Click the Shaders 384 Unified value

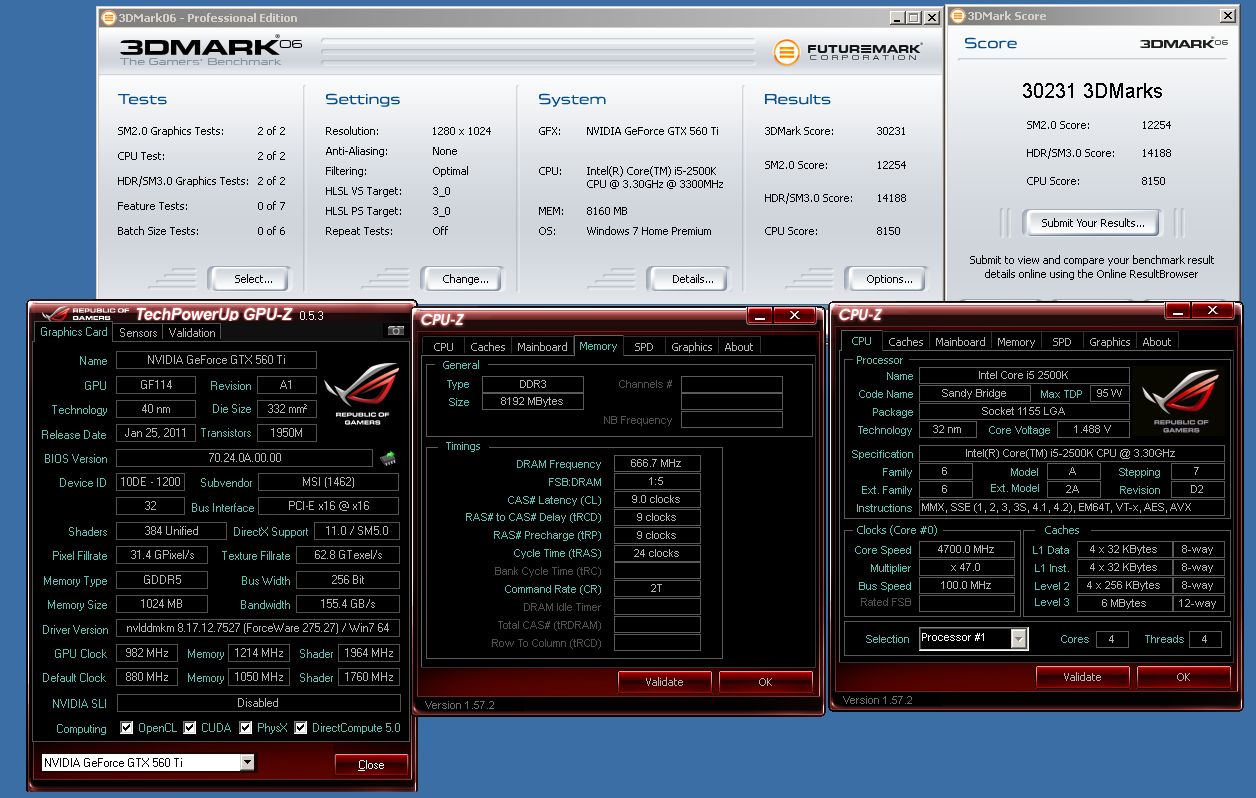tap(172, 531)
